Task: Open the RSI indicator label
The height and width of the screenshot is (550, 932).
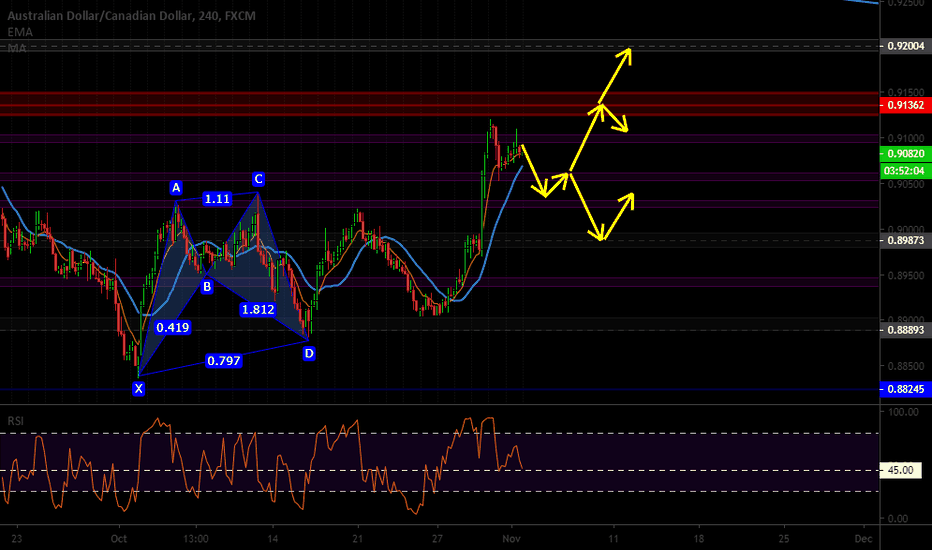Action: click(x=15, y=421)
